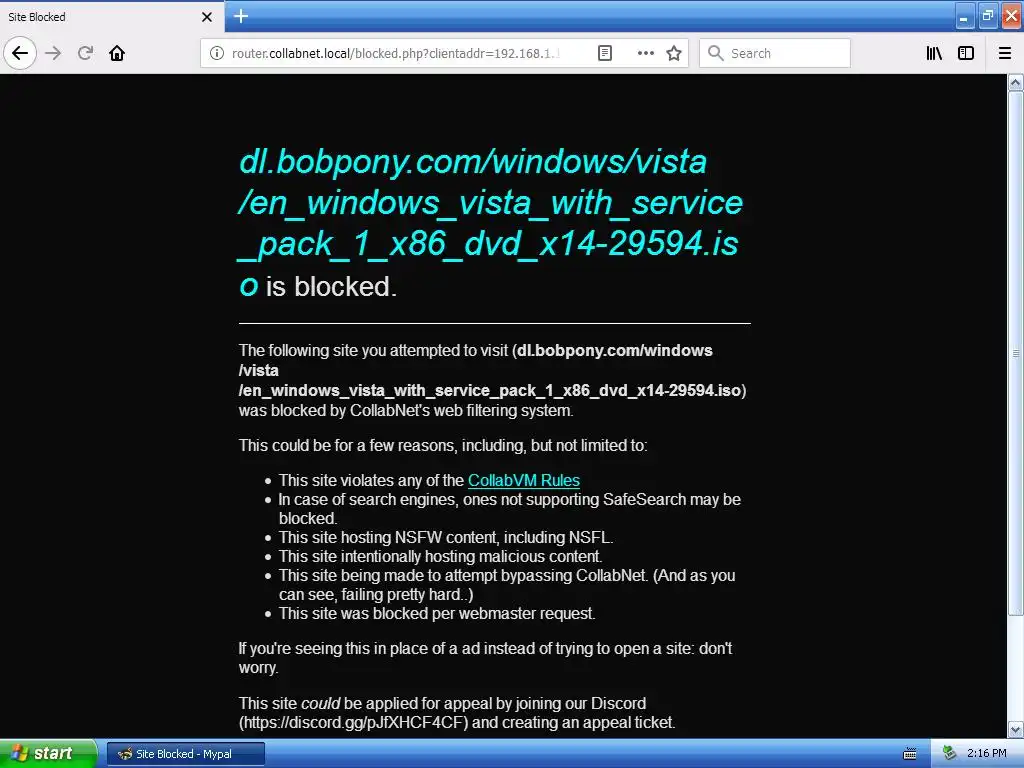Open page actions three-dot menu
The image size is (1024, 768).
click(645, 53)
